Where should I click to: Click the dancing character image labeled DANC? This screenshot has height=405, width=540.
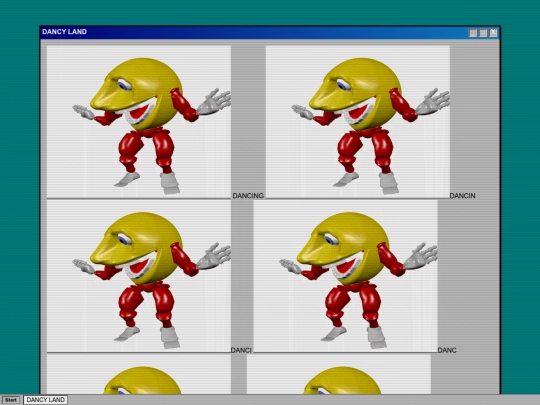pyautogui.click(x=345, y=276)
